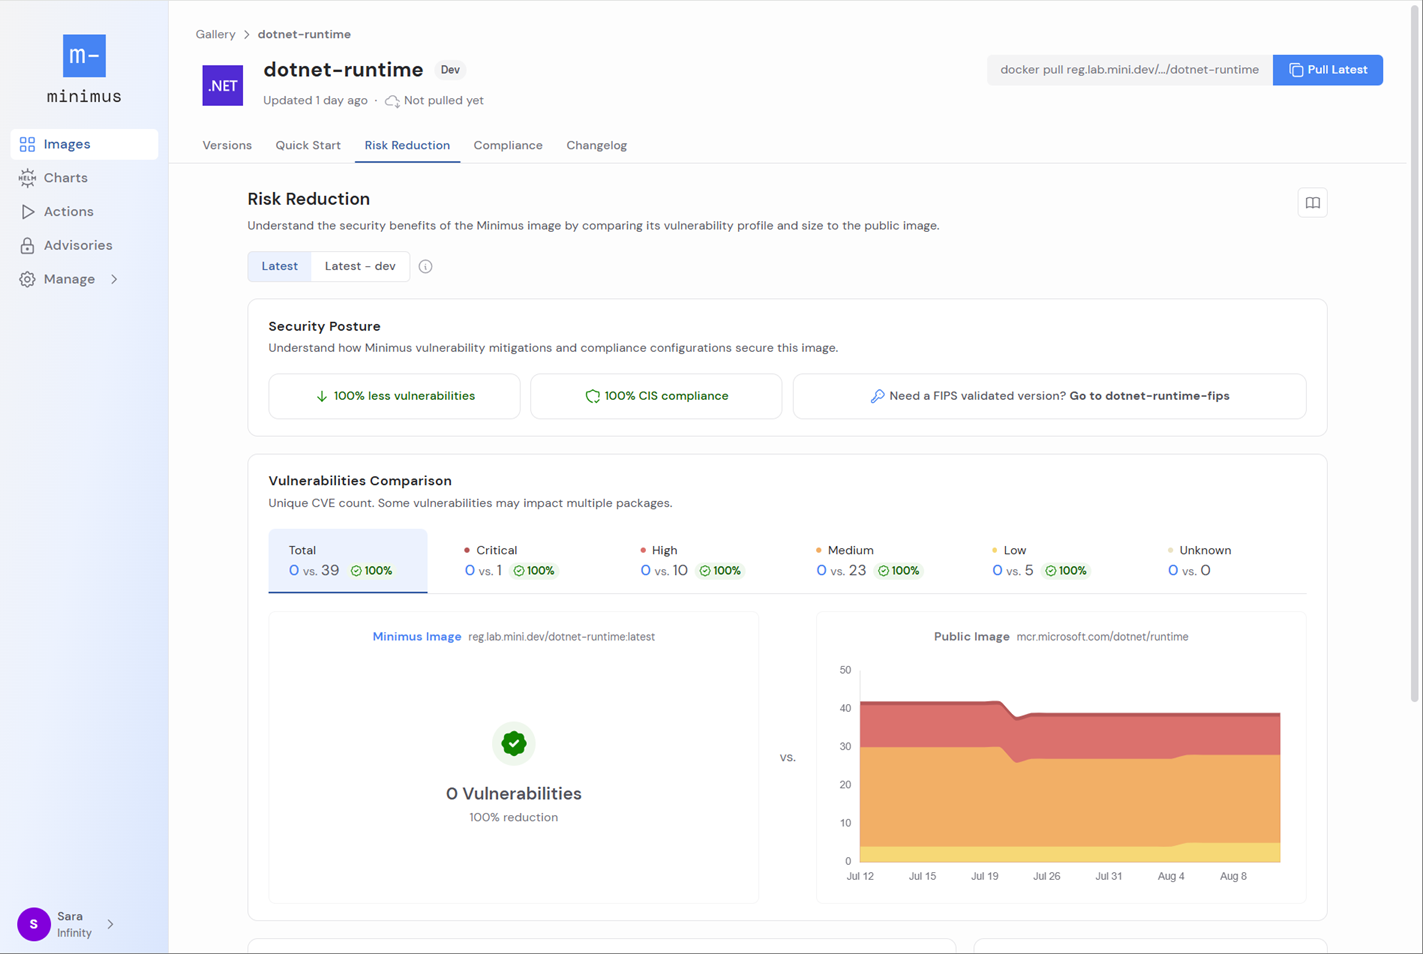Click the FIPS key icon

coord(877,396)
